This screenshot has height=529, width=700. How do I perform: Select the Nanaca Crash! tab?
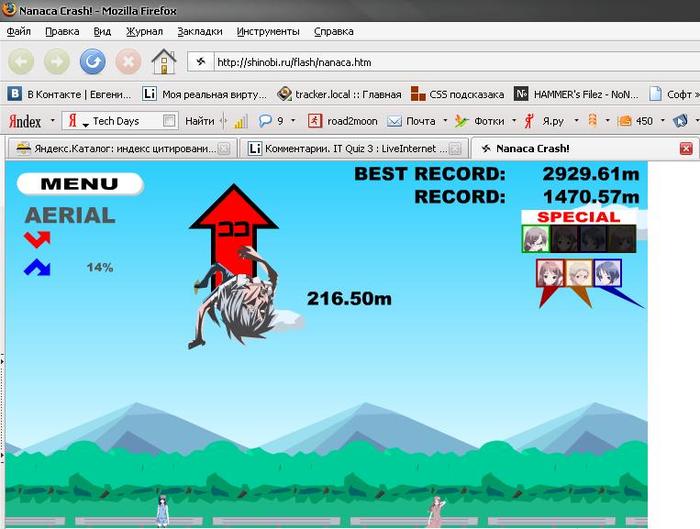pyautogui.click(x=584, y=149)
